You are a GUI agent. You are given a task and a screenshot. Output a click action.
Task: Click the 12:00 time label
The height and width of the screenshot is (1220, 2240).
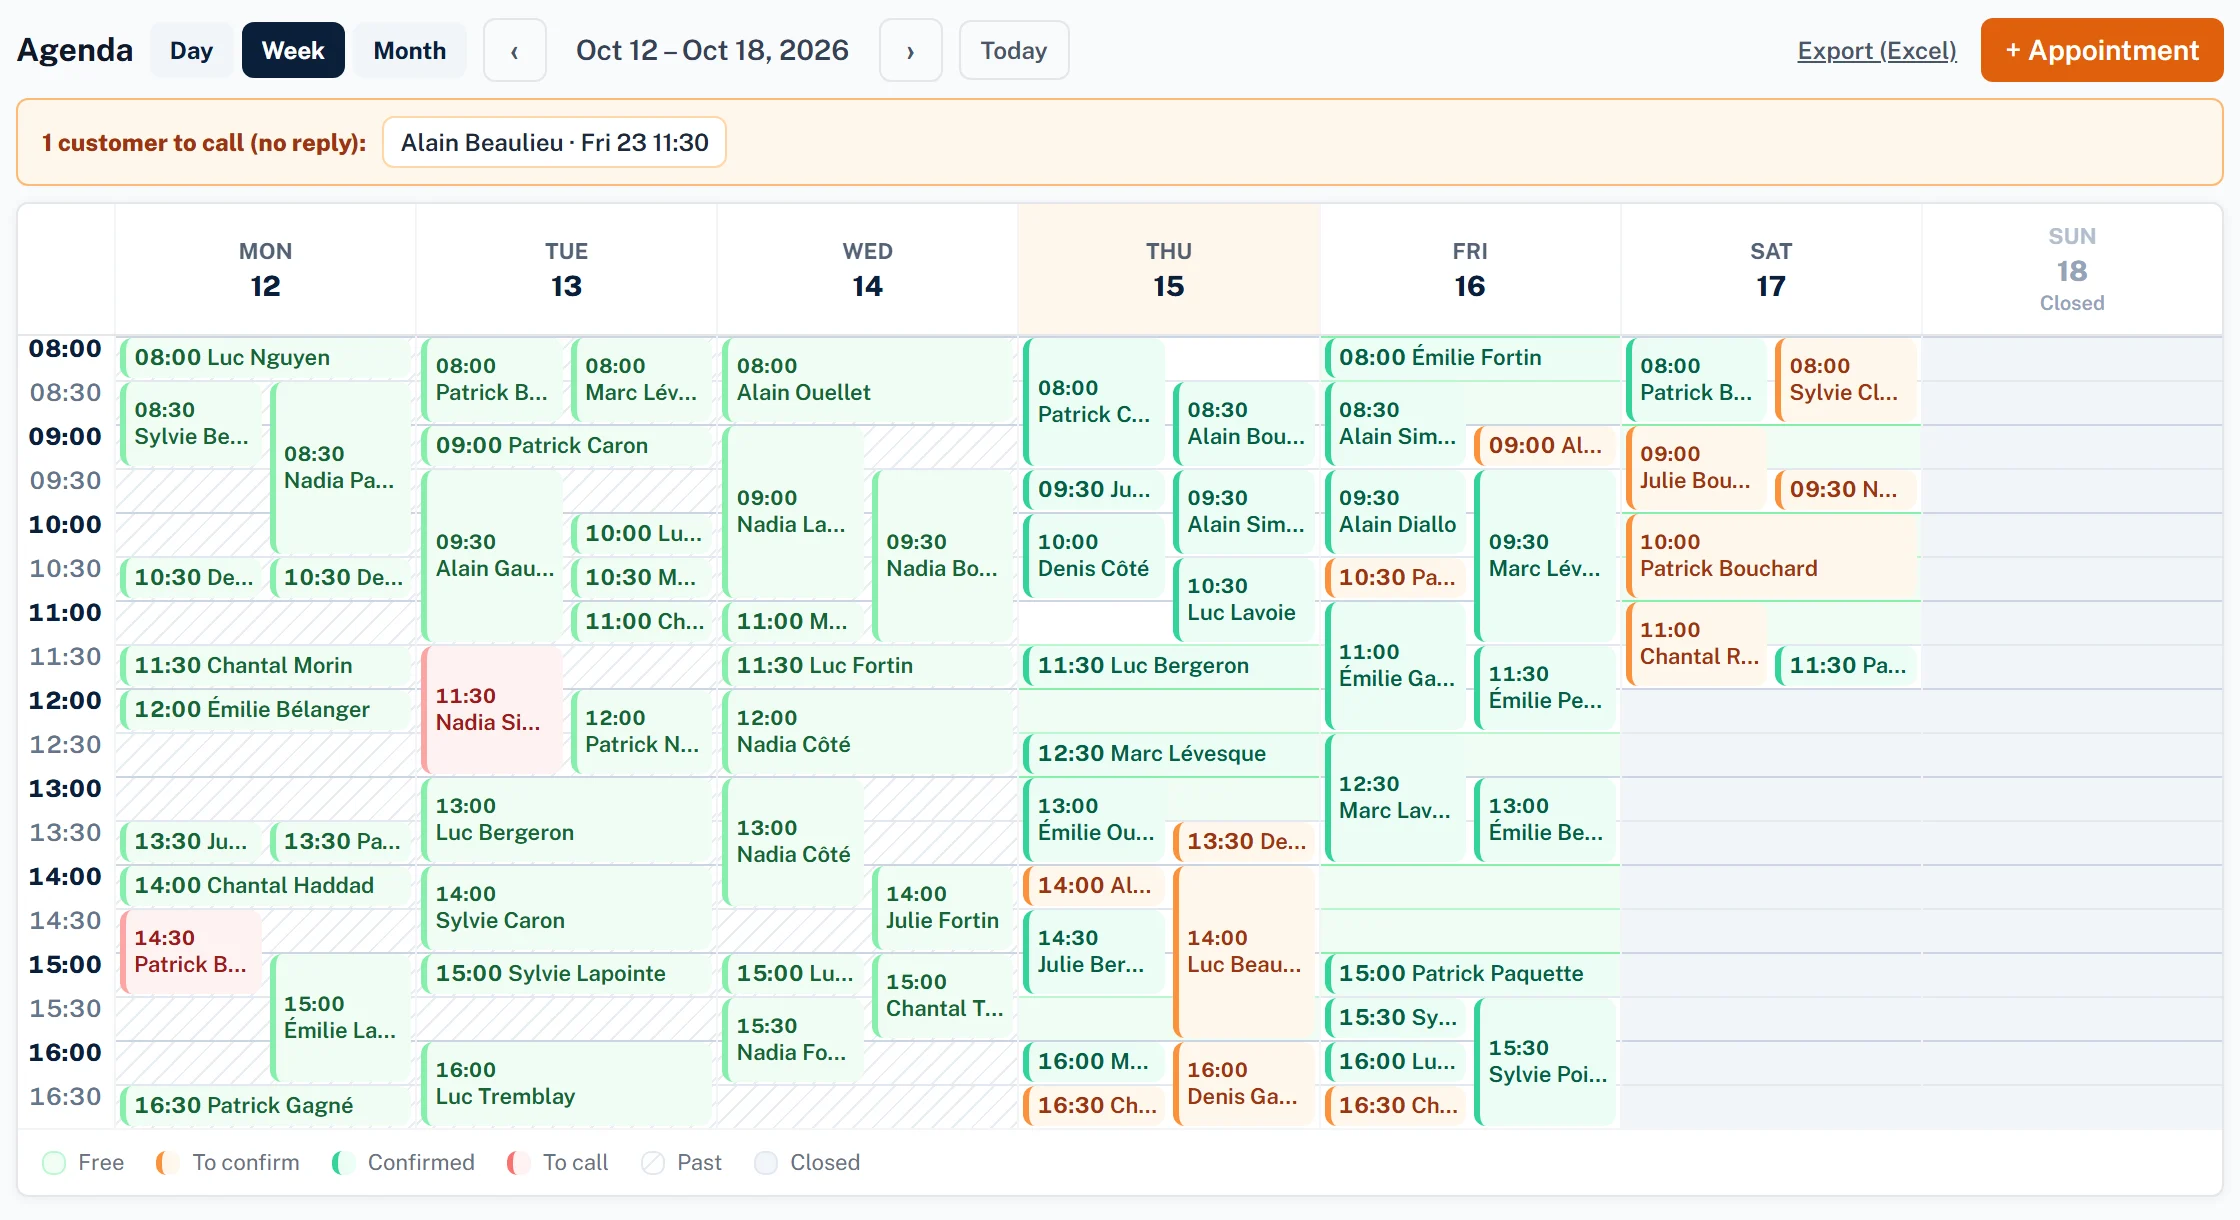click(65, 701)
